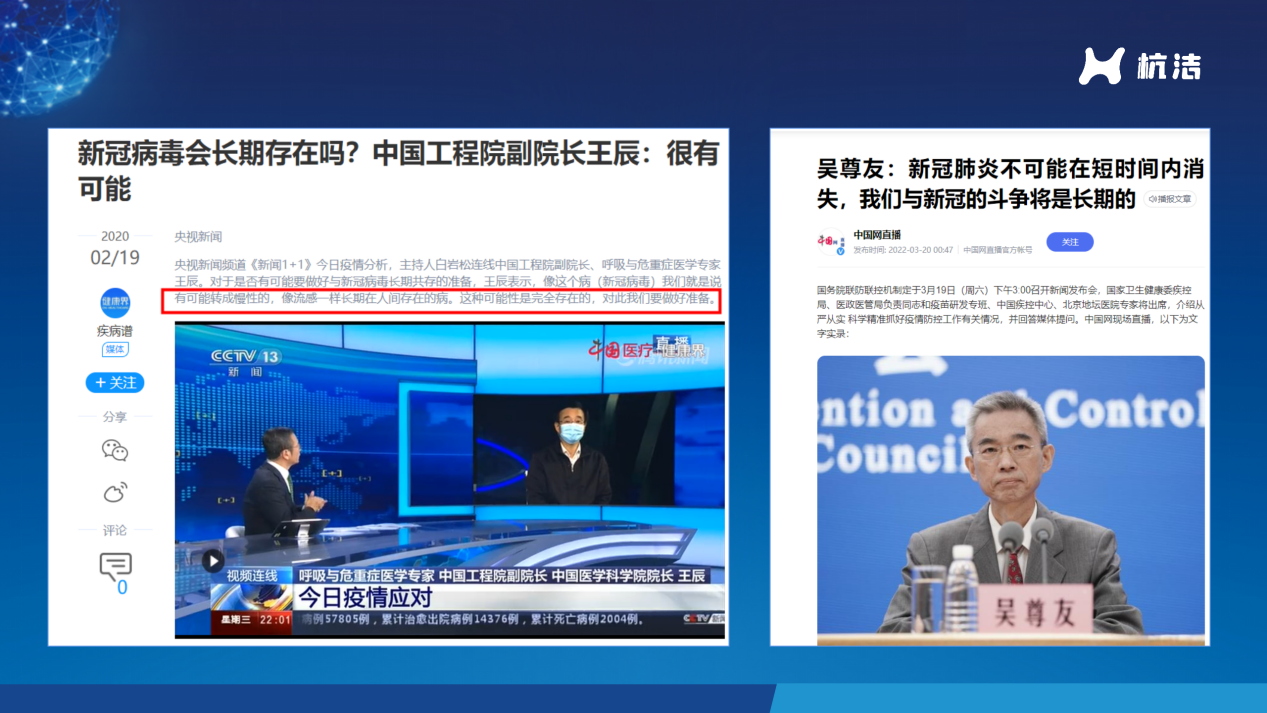Follow 中国网直播 with the 关注 button
Image resolution: width=1267 pixels, height=713 pixels.
click(x=1069, y=242)
